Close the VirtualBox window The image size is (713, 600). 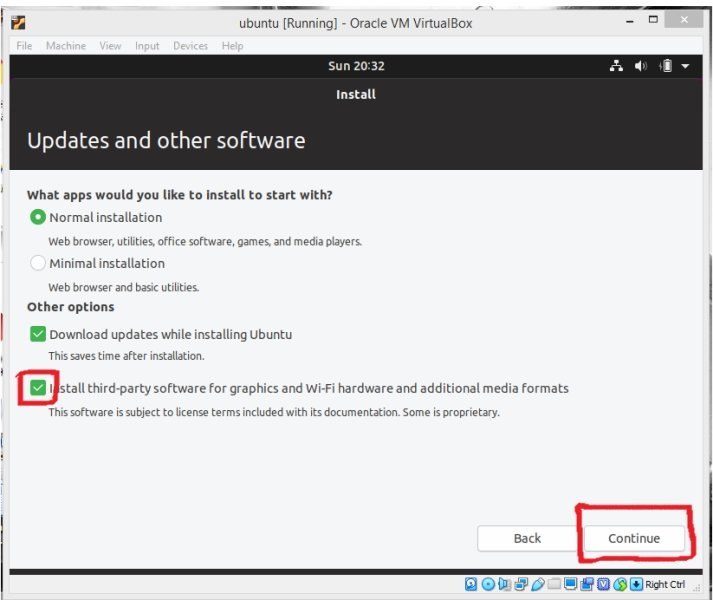[684, 20]
